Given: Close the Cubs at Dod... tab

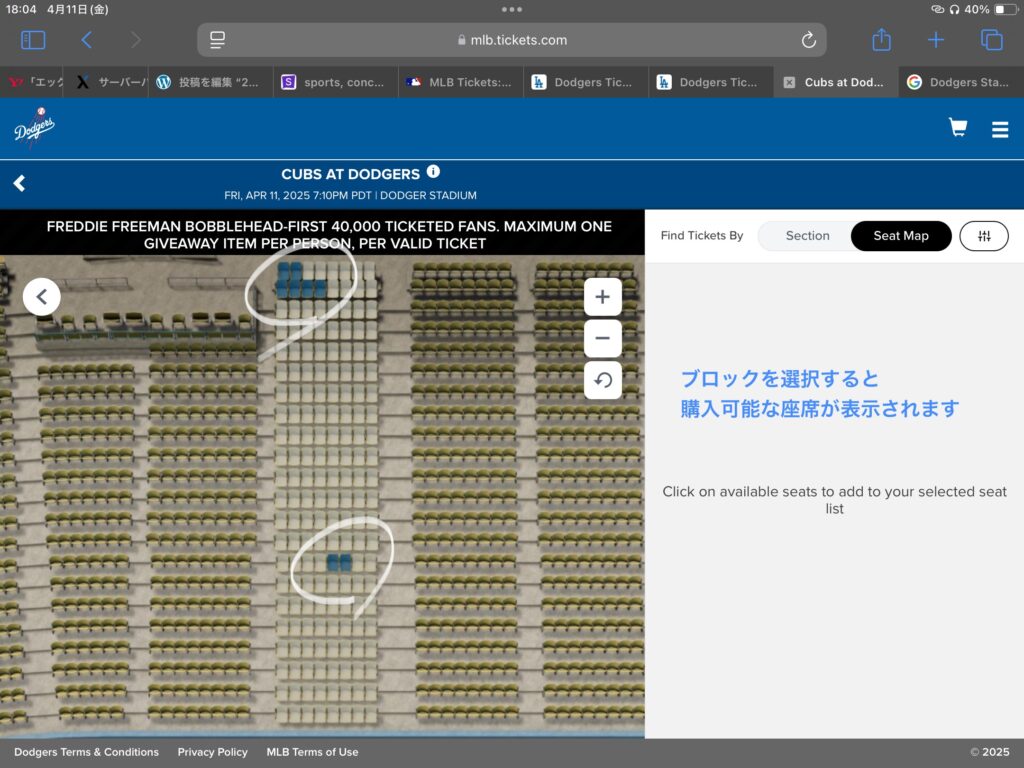Looking at the screenshot, I should pos(790,82).
